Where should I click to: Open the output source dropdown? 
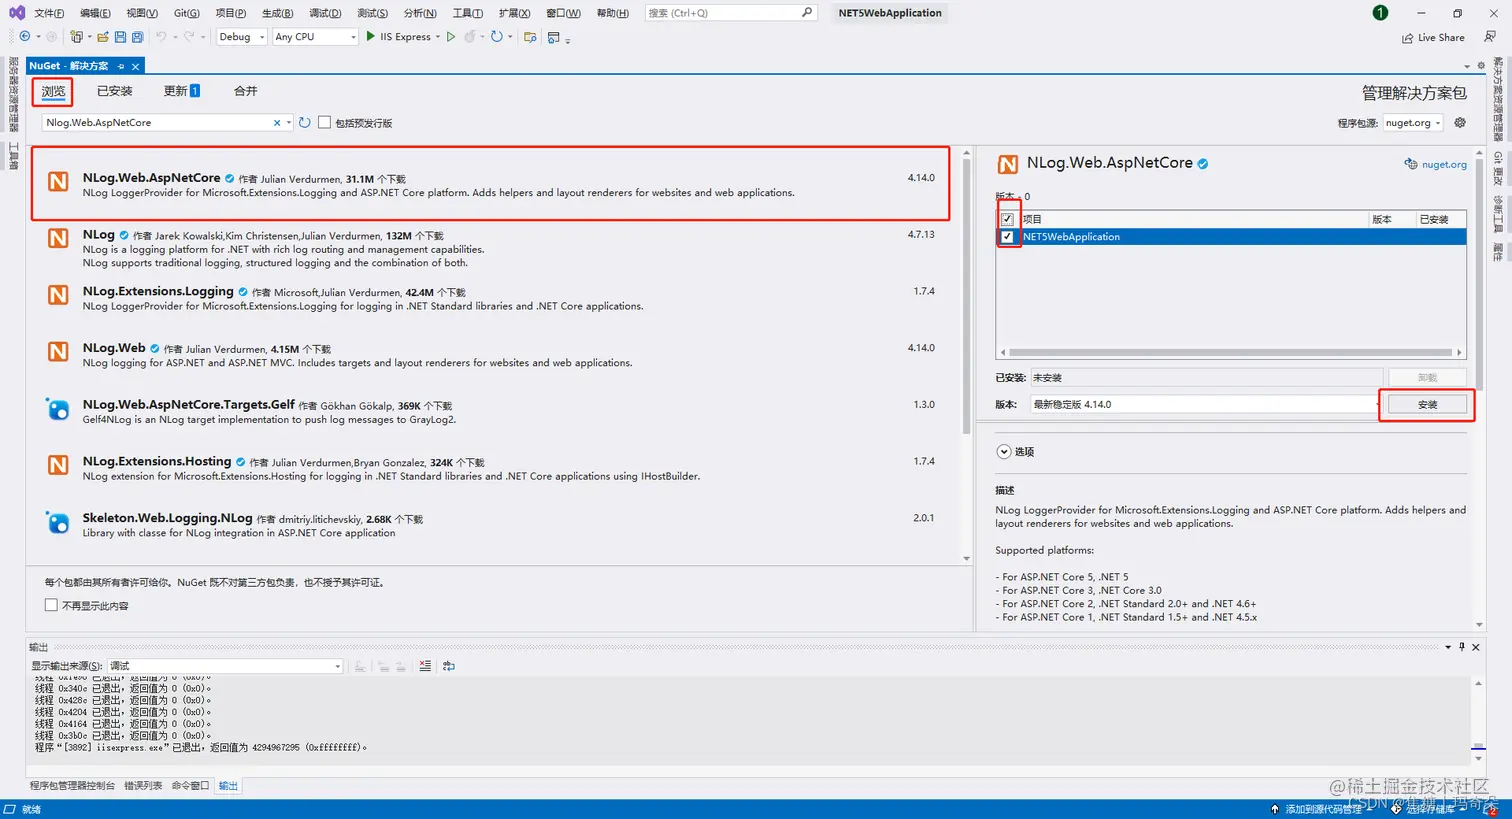pyautogui.click(x=225, y=666)
